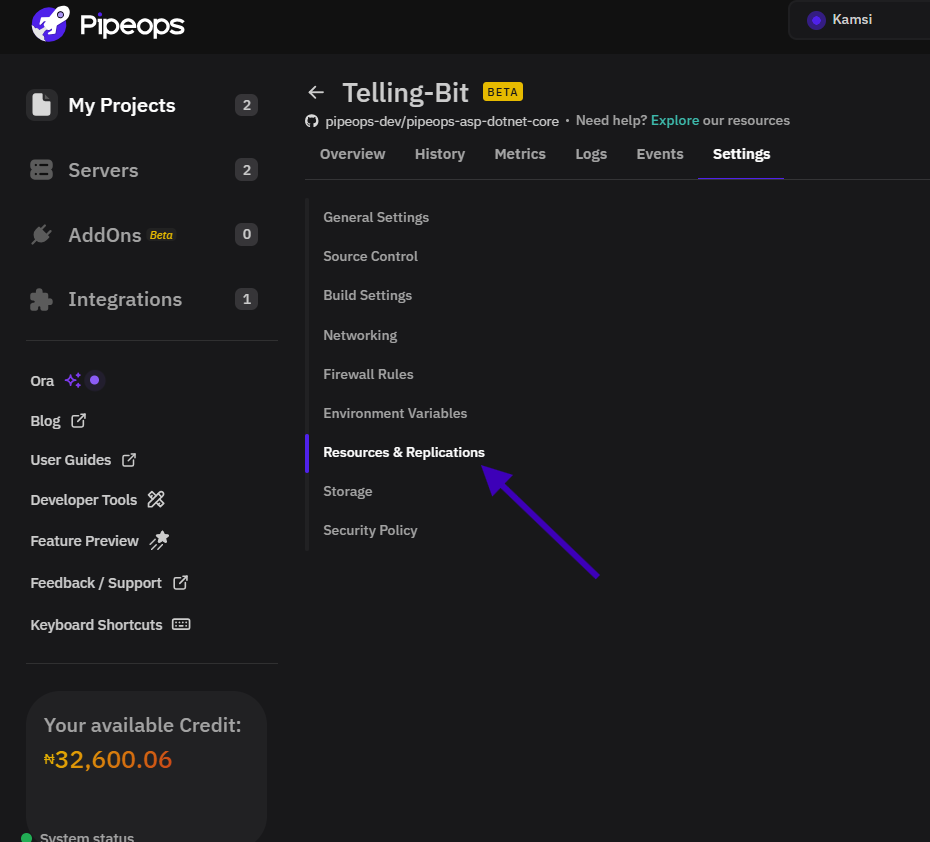Switch to the Metrics tab
The image size is (930, 842).
[x=520, y=154]
